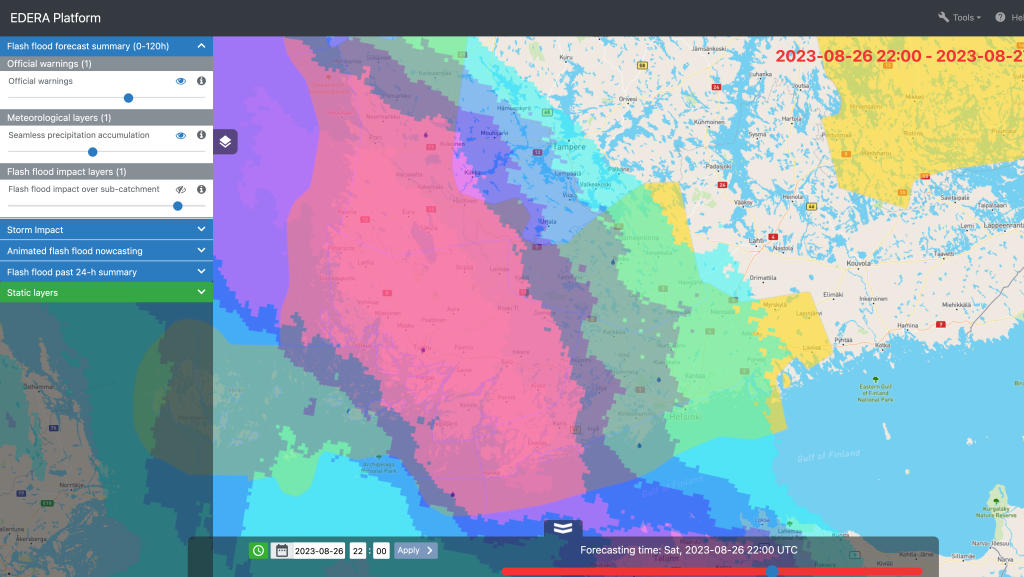The width and height of the screenshot is (1024, 577).
Task: Collapse the bottom time panel with double chevron
Action: click(563, 528)
